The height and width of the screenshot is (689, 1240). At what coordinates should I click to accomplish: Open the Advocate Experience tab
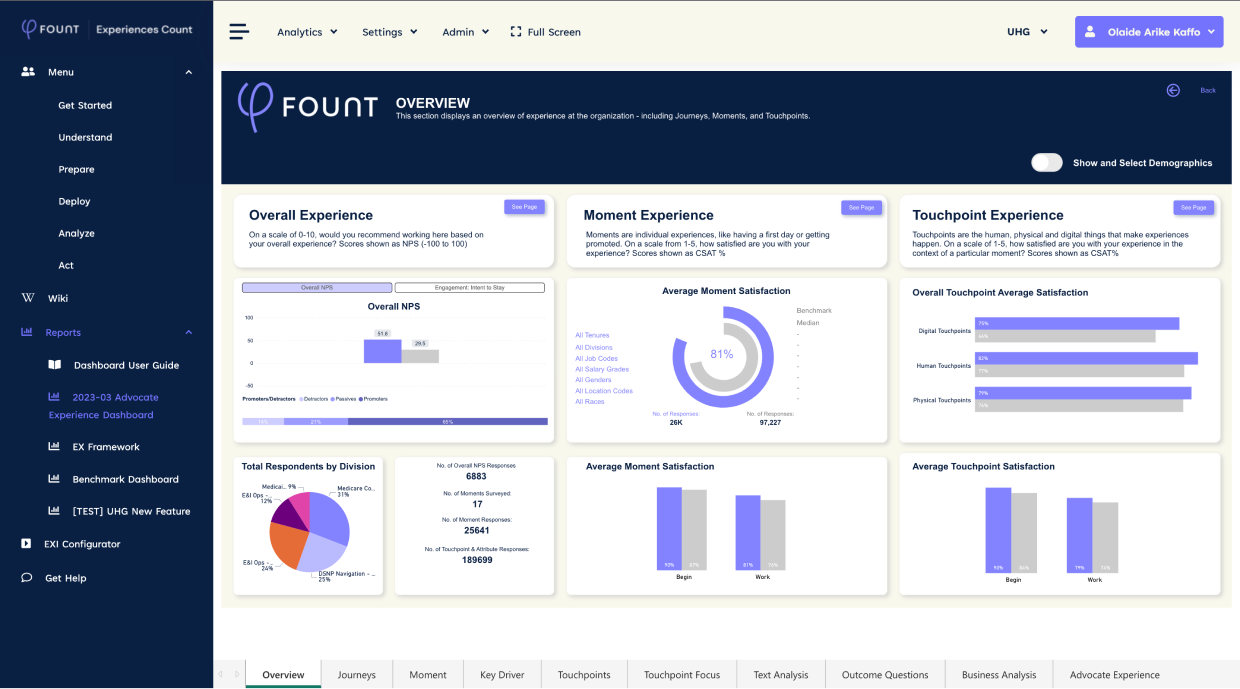1115,675
